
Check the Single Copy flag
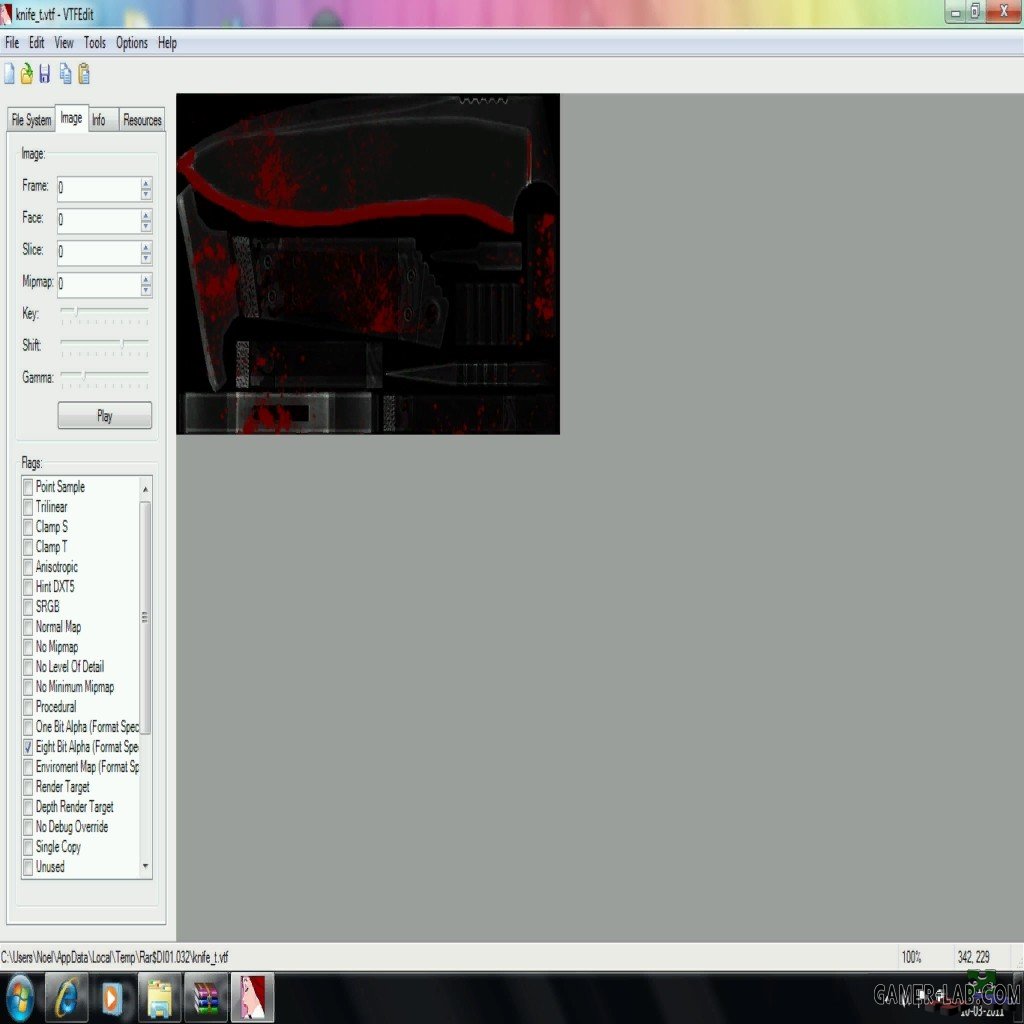pos(28,848)
